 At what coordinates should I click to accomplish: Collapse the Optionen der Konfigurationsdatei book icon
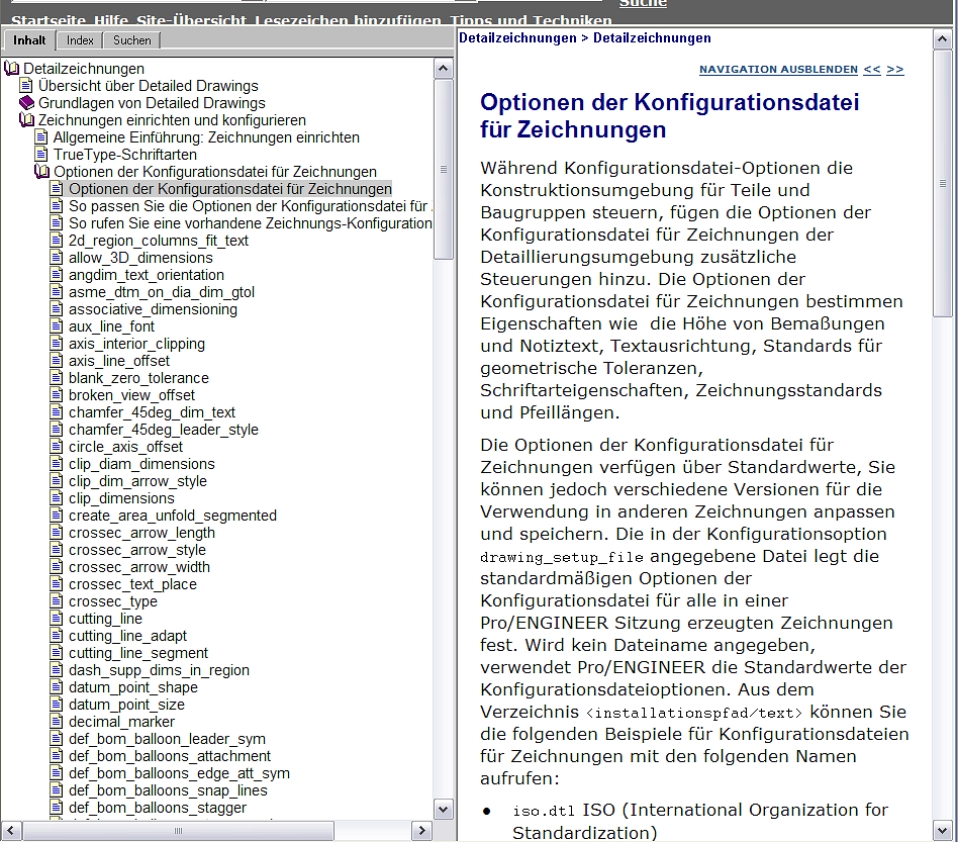[42, 171]
